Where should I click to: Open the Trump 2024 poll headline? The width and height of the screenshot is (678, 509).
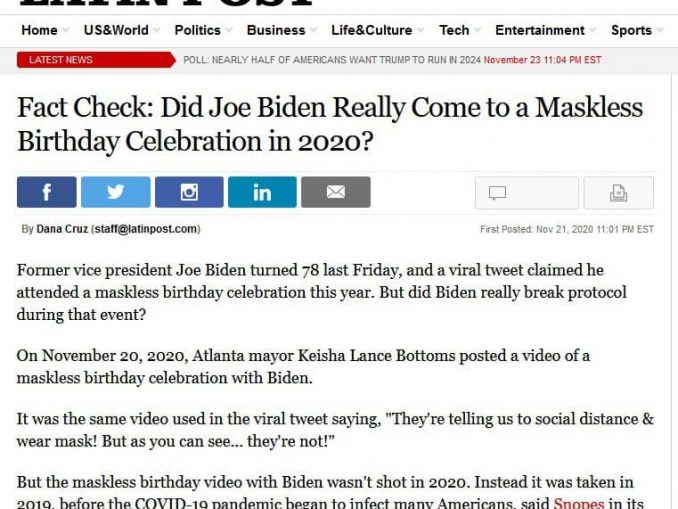point(332,60)
